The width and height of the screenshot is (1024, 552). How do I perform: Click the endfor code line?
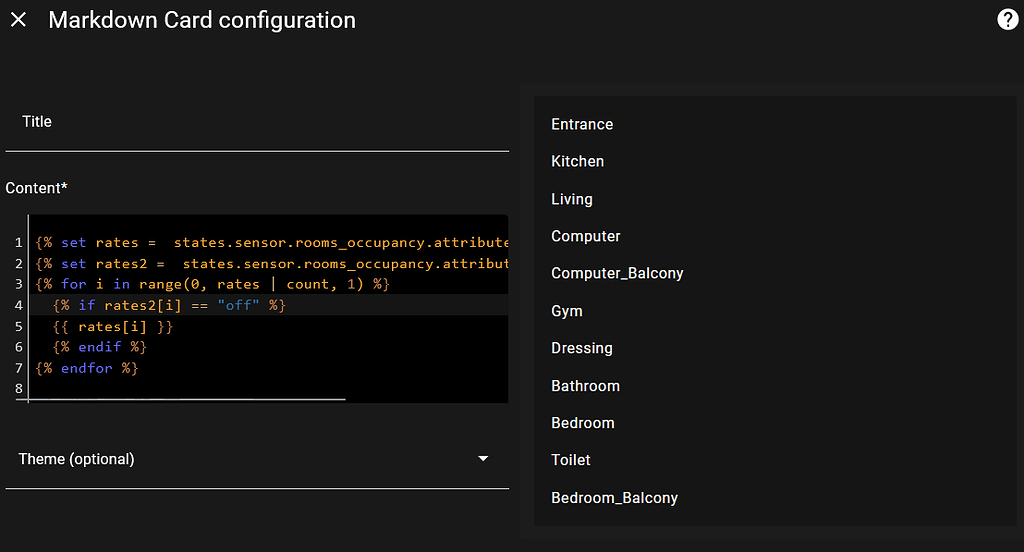pyautogui.click(x=87, y=368)
